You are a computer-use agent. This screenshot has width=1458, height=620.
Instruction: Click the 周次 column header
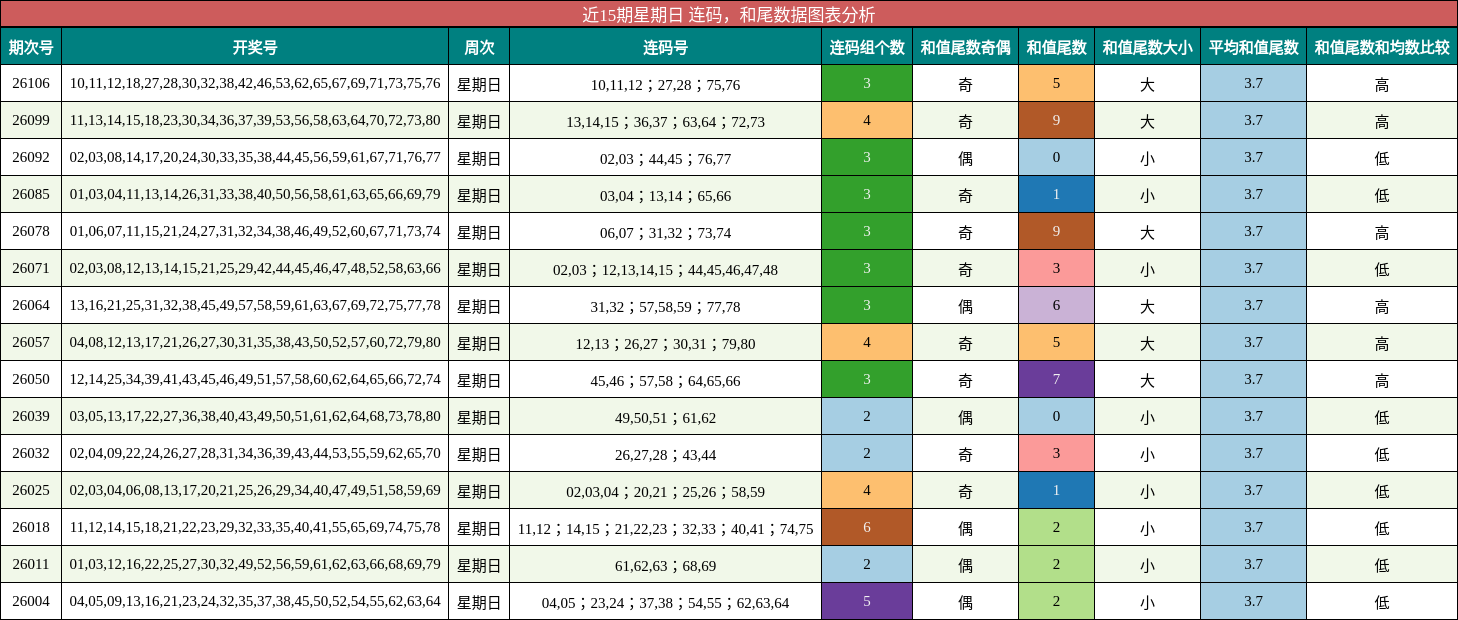click(479, 47)
